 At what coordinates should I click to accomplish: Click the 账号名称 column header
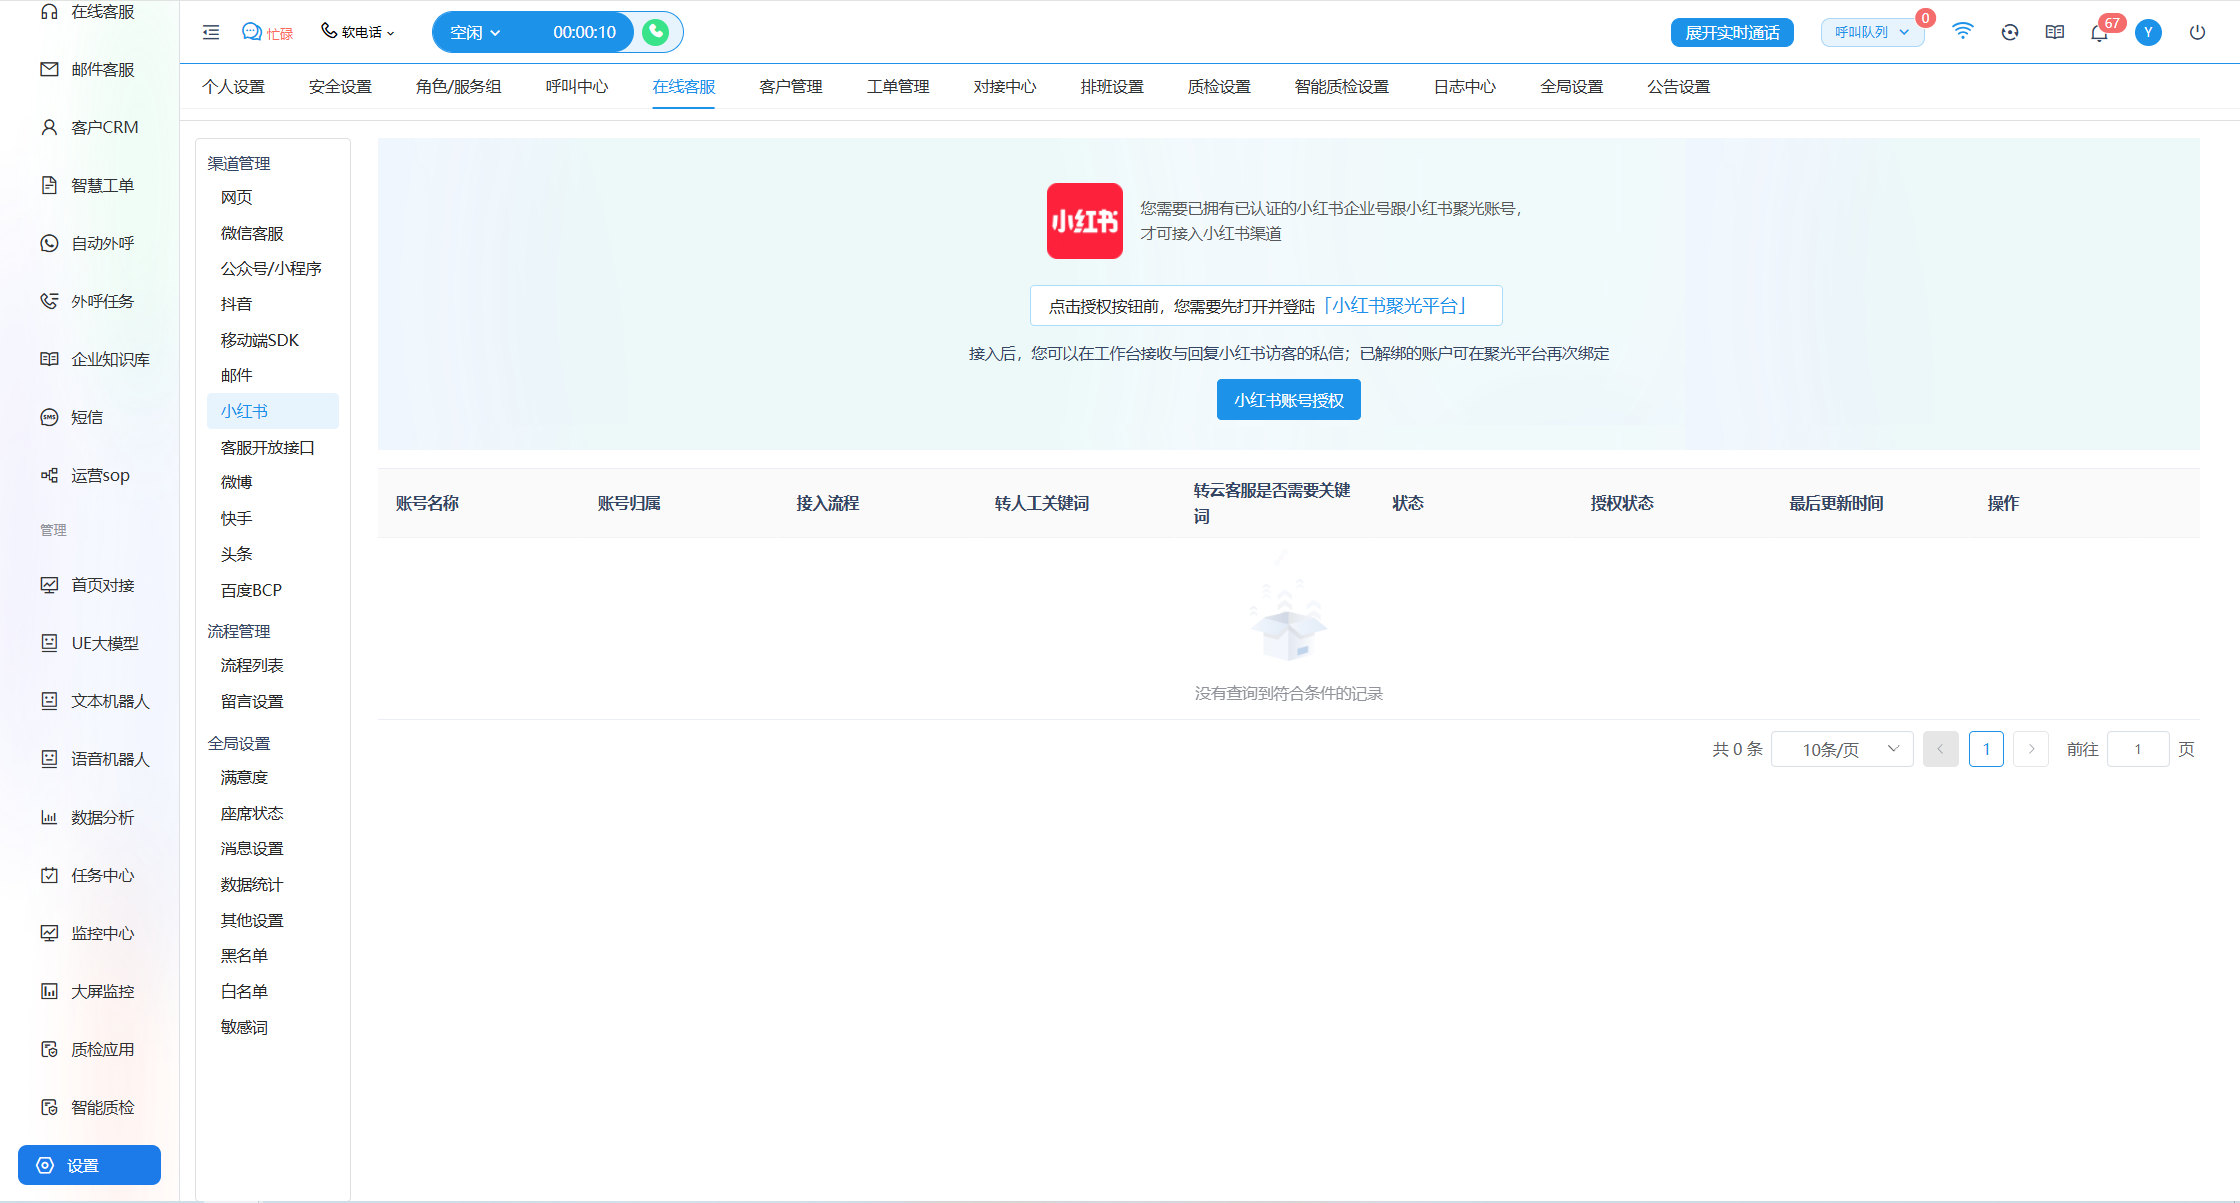[427, 503]
